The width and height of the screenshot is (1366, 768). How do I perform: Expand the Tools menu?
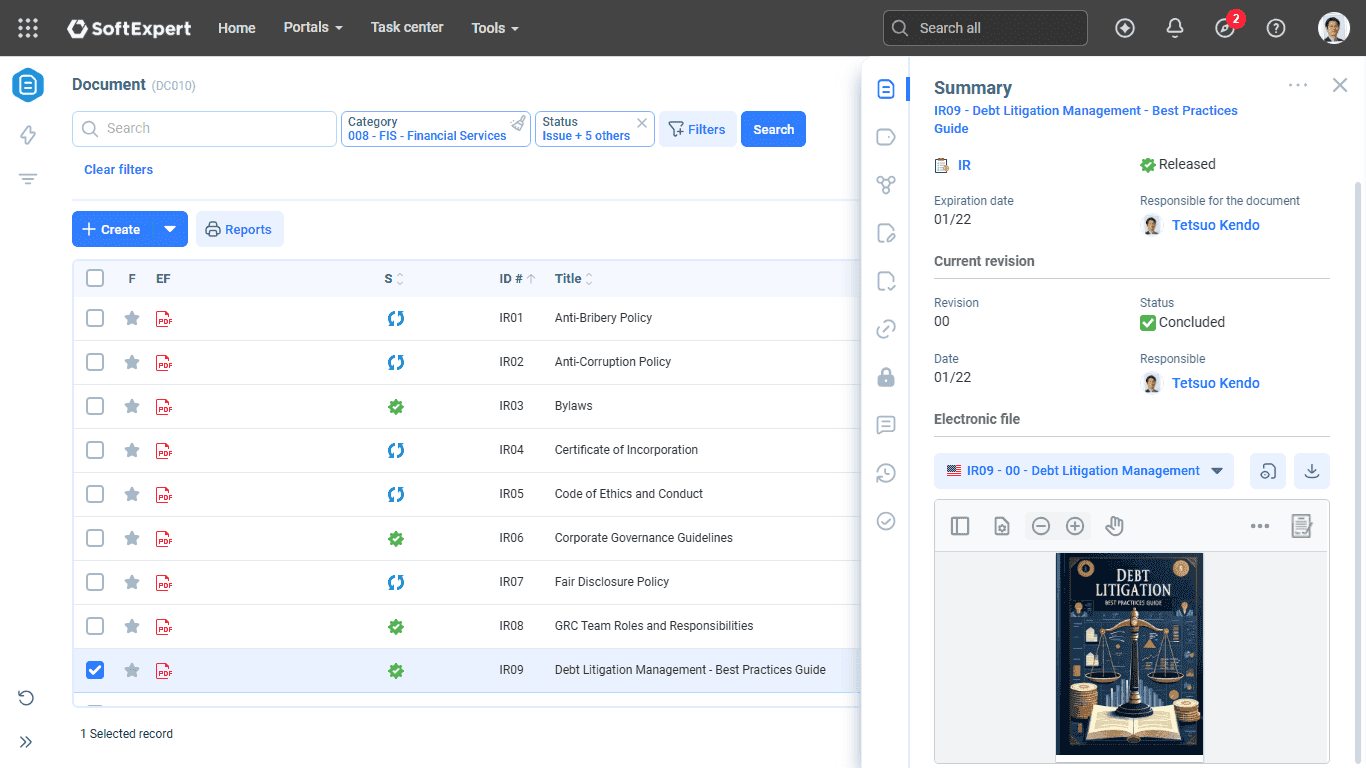click(x=495, y=28)
